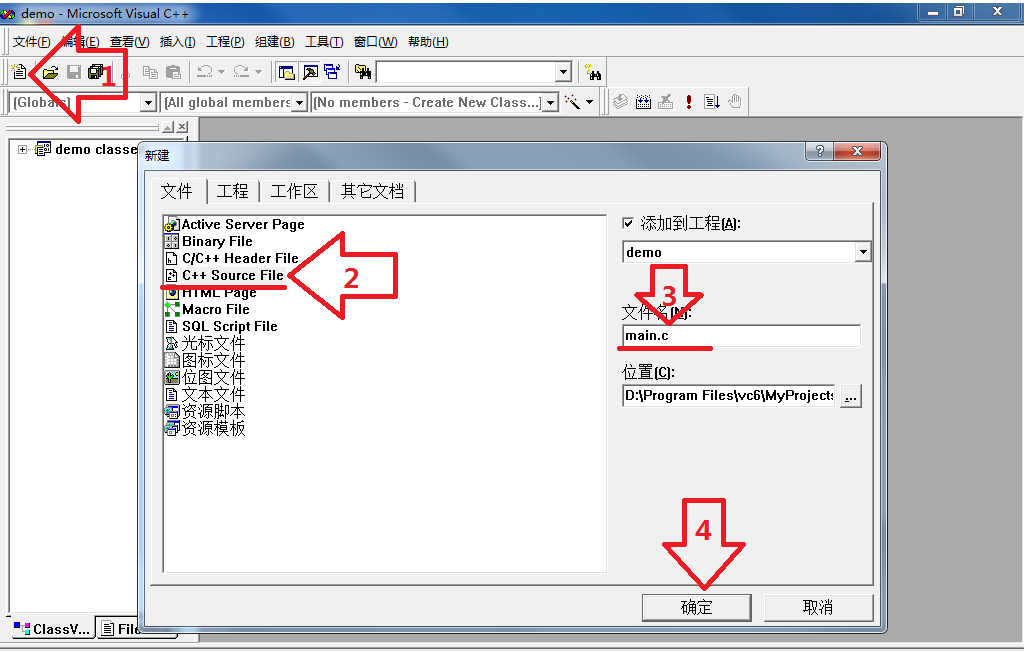Click the Find in Files toolbar icon
The width and height of the screenshot is (1024, 652).
coord(363,72)
